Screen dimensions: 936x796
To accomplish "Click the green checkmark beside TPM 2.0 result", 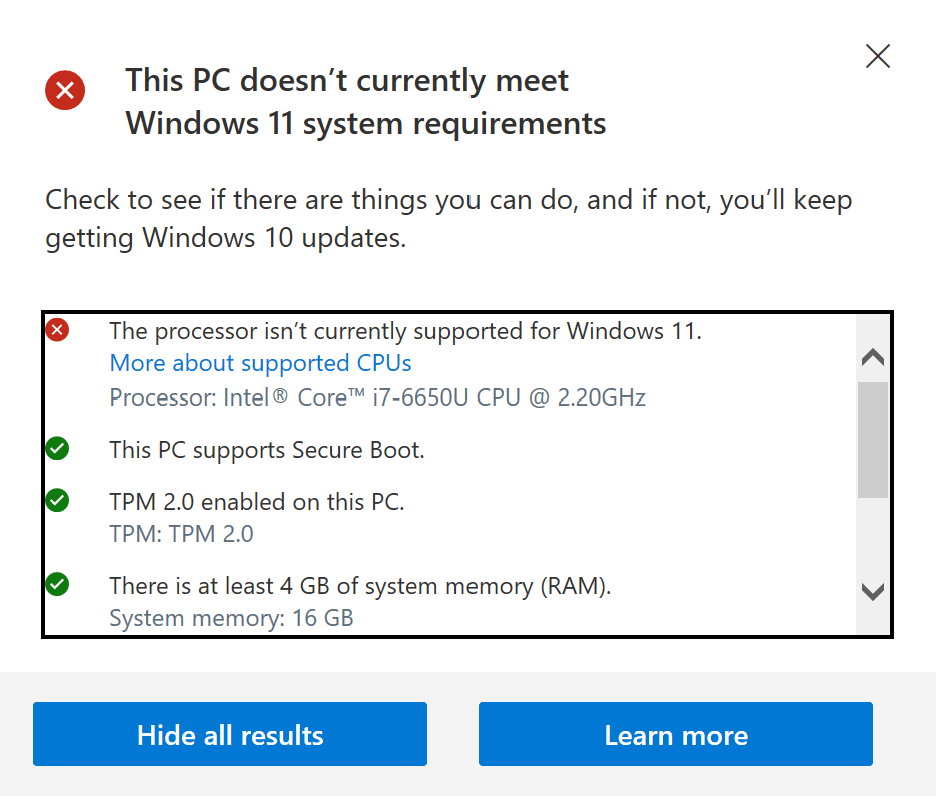I will point(57,501).
